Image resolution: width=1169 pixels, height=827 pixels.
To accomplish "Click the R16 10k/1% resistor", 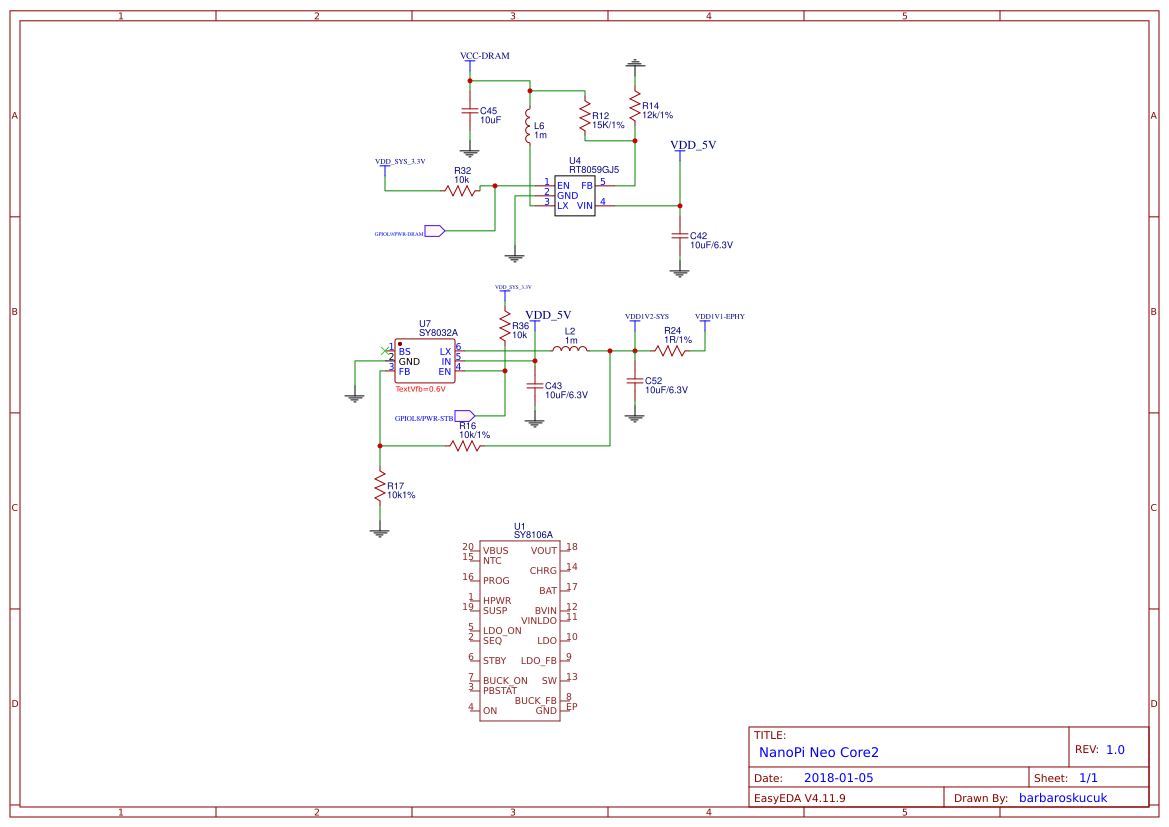I will [466, 445].
